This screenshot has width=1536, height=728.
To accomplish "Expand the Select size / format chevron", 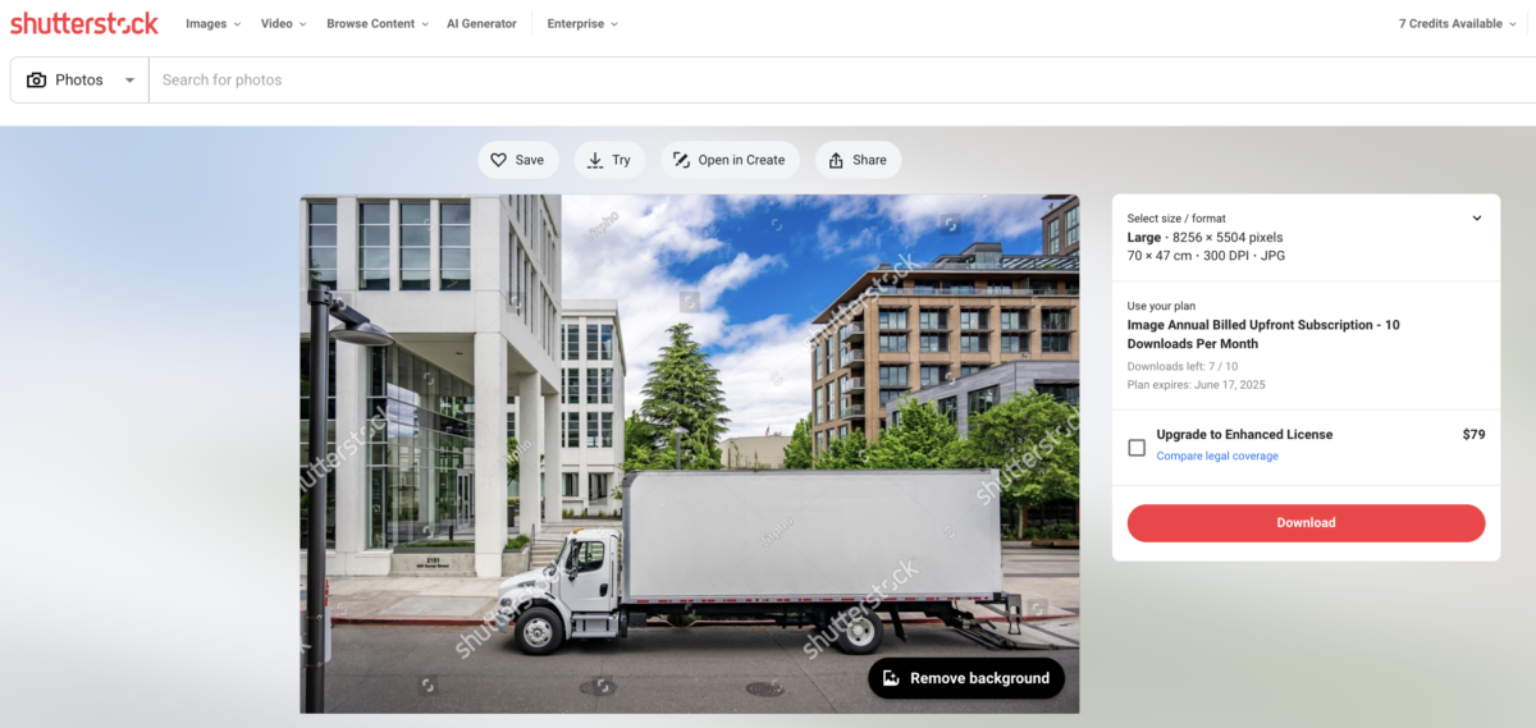I will pos(1476,218).
